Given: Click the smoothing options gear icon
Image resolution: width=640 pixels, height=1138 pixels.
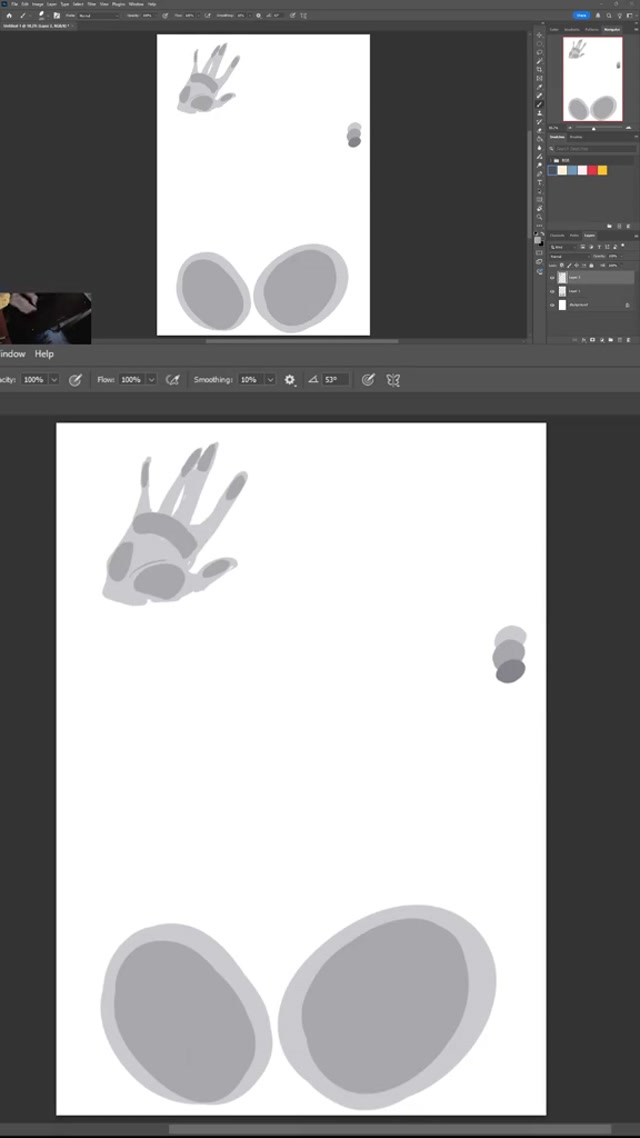Looking at the screenshot, I should pos(290,380).
